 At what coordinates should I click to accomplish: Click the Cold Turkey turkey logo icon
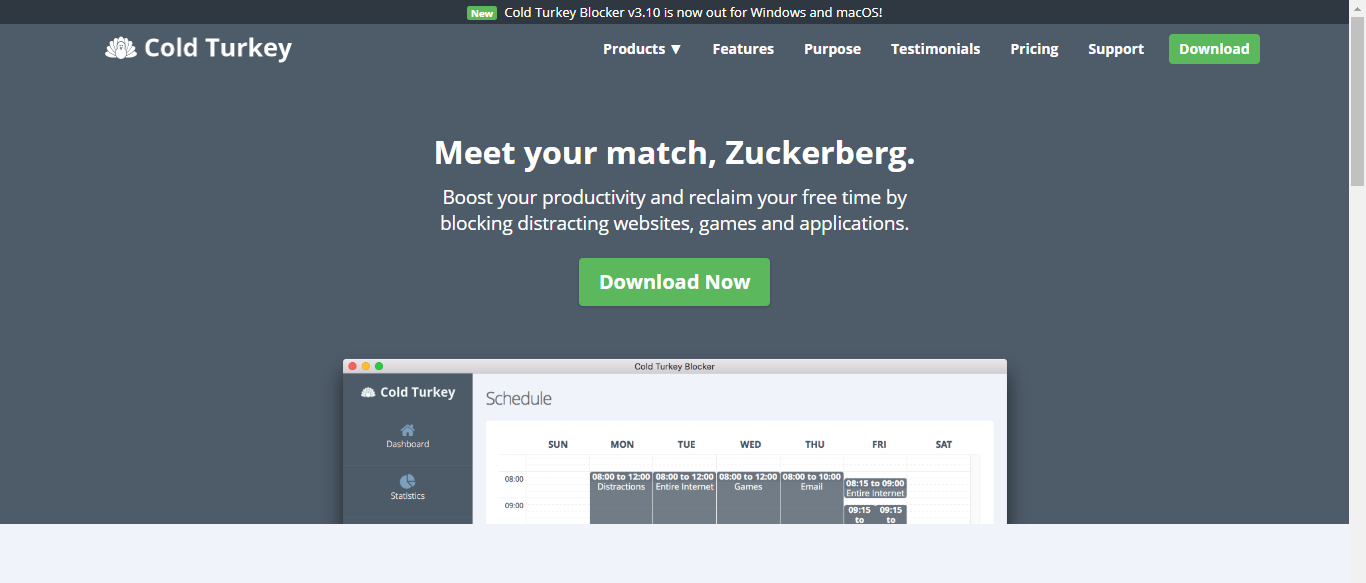point(121,48)
